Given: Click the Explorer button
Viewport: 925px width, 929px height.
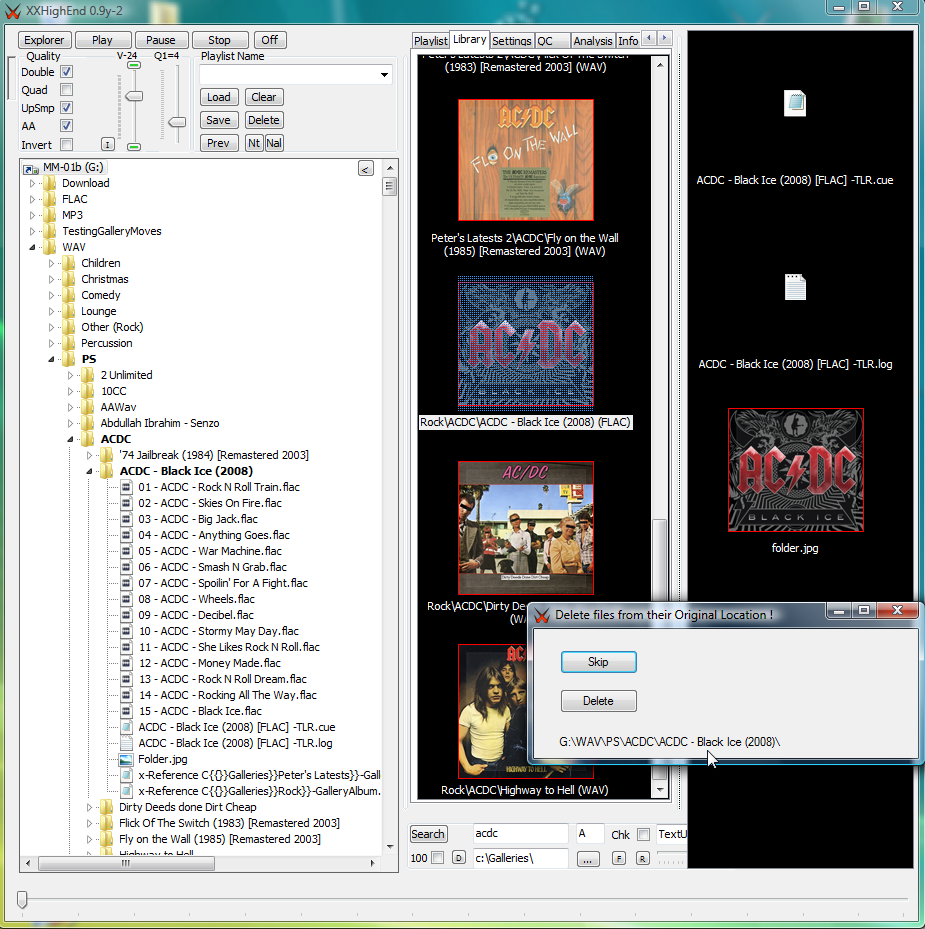Looking at the screenshot, I should coord(44,40).
